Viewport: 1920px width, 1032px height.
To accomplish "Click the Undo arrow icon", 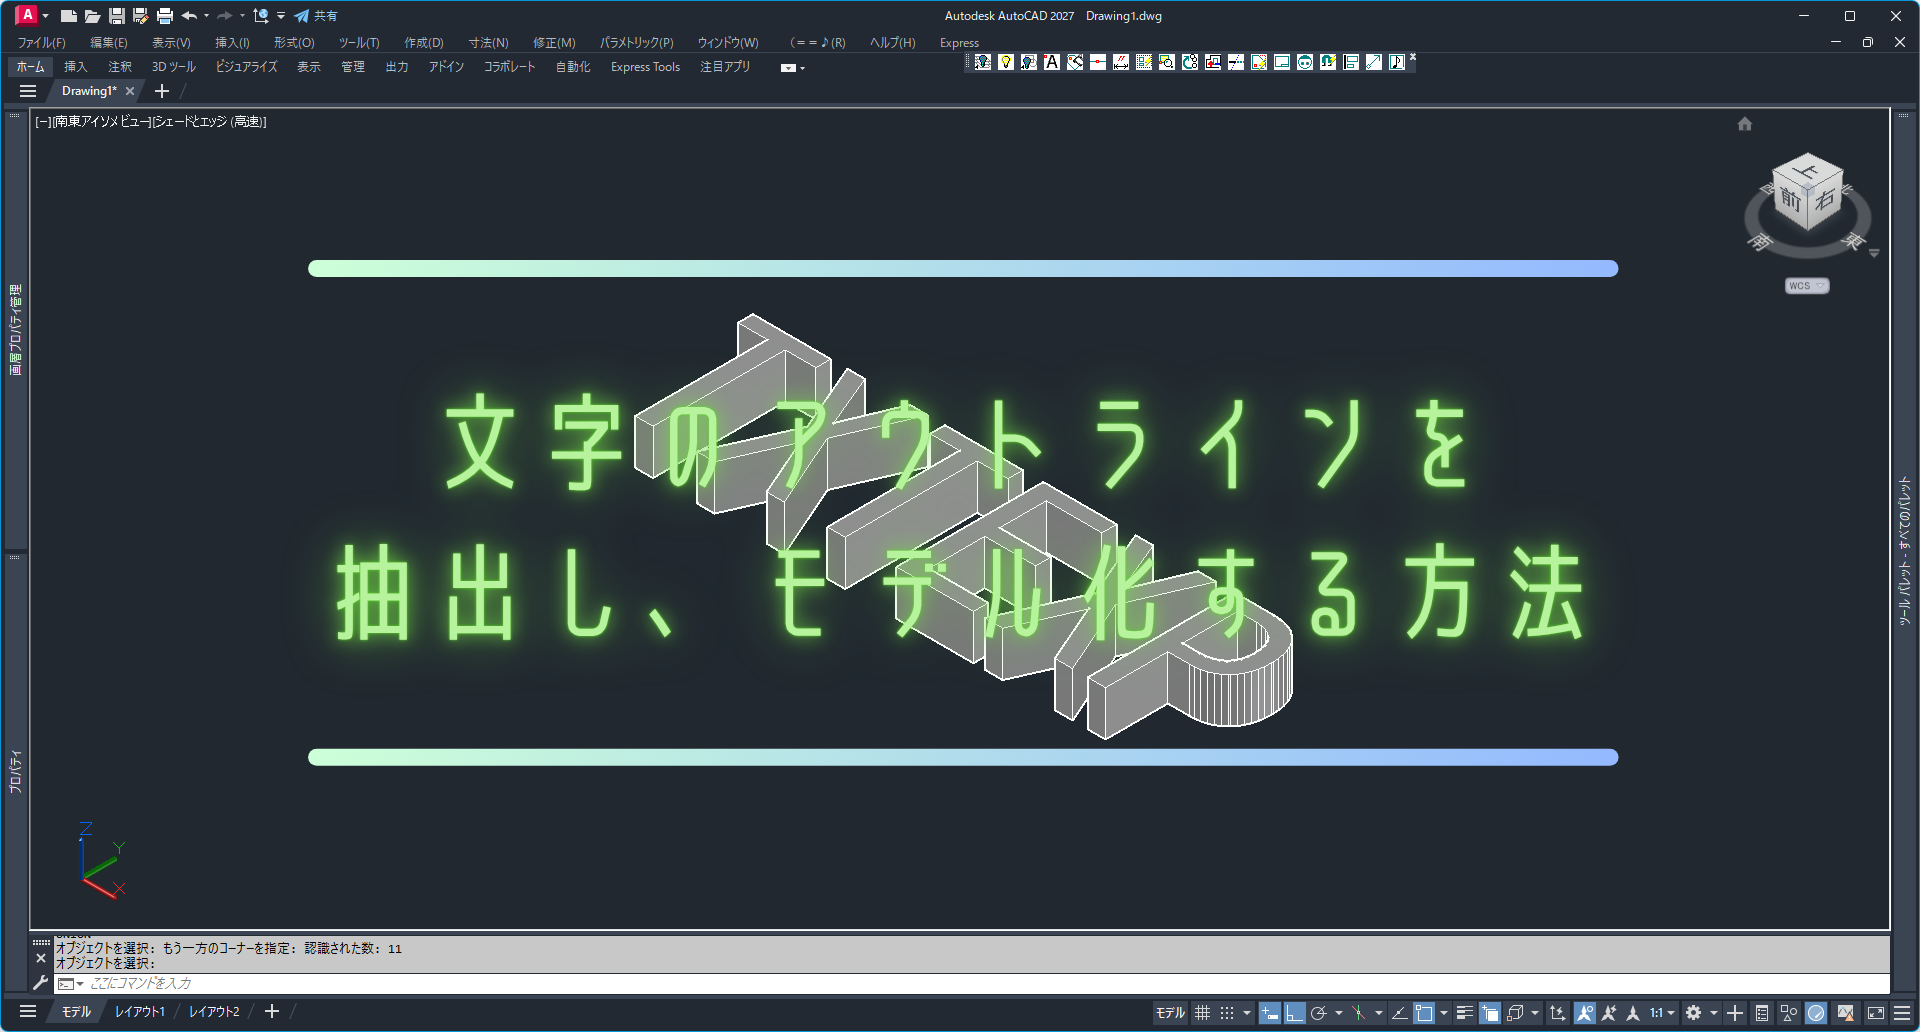I will click(189, 16).
